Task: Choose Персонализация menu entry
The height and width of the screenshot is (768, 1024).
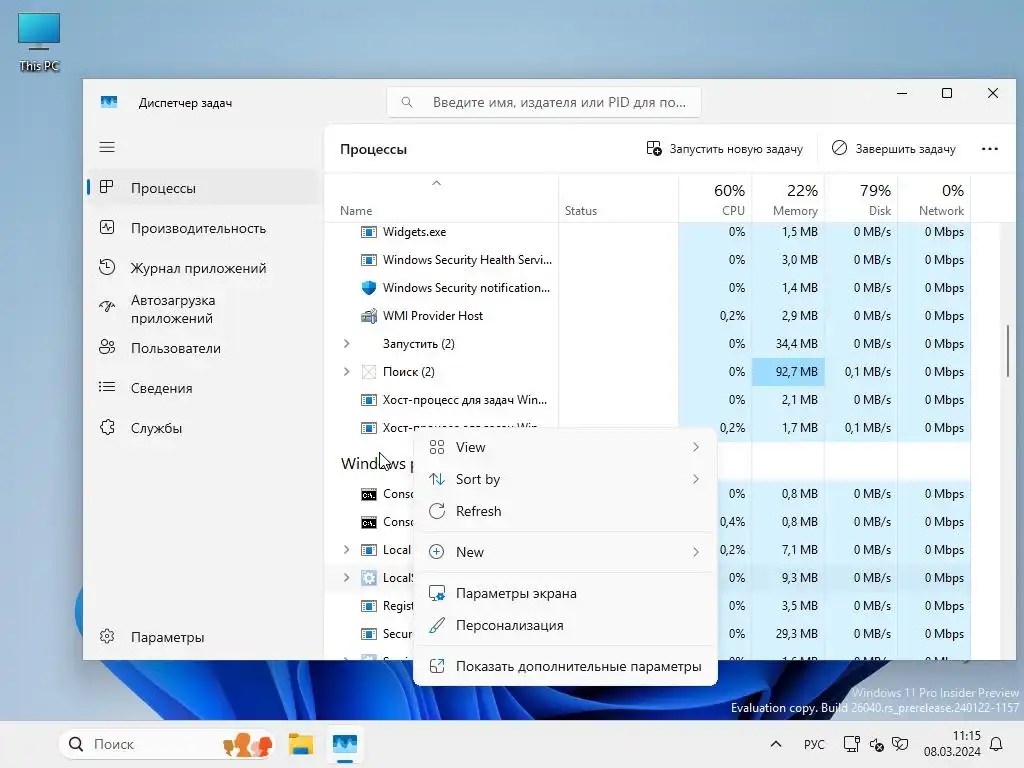Action: pos(566,625)
